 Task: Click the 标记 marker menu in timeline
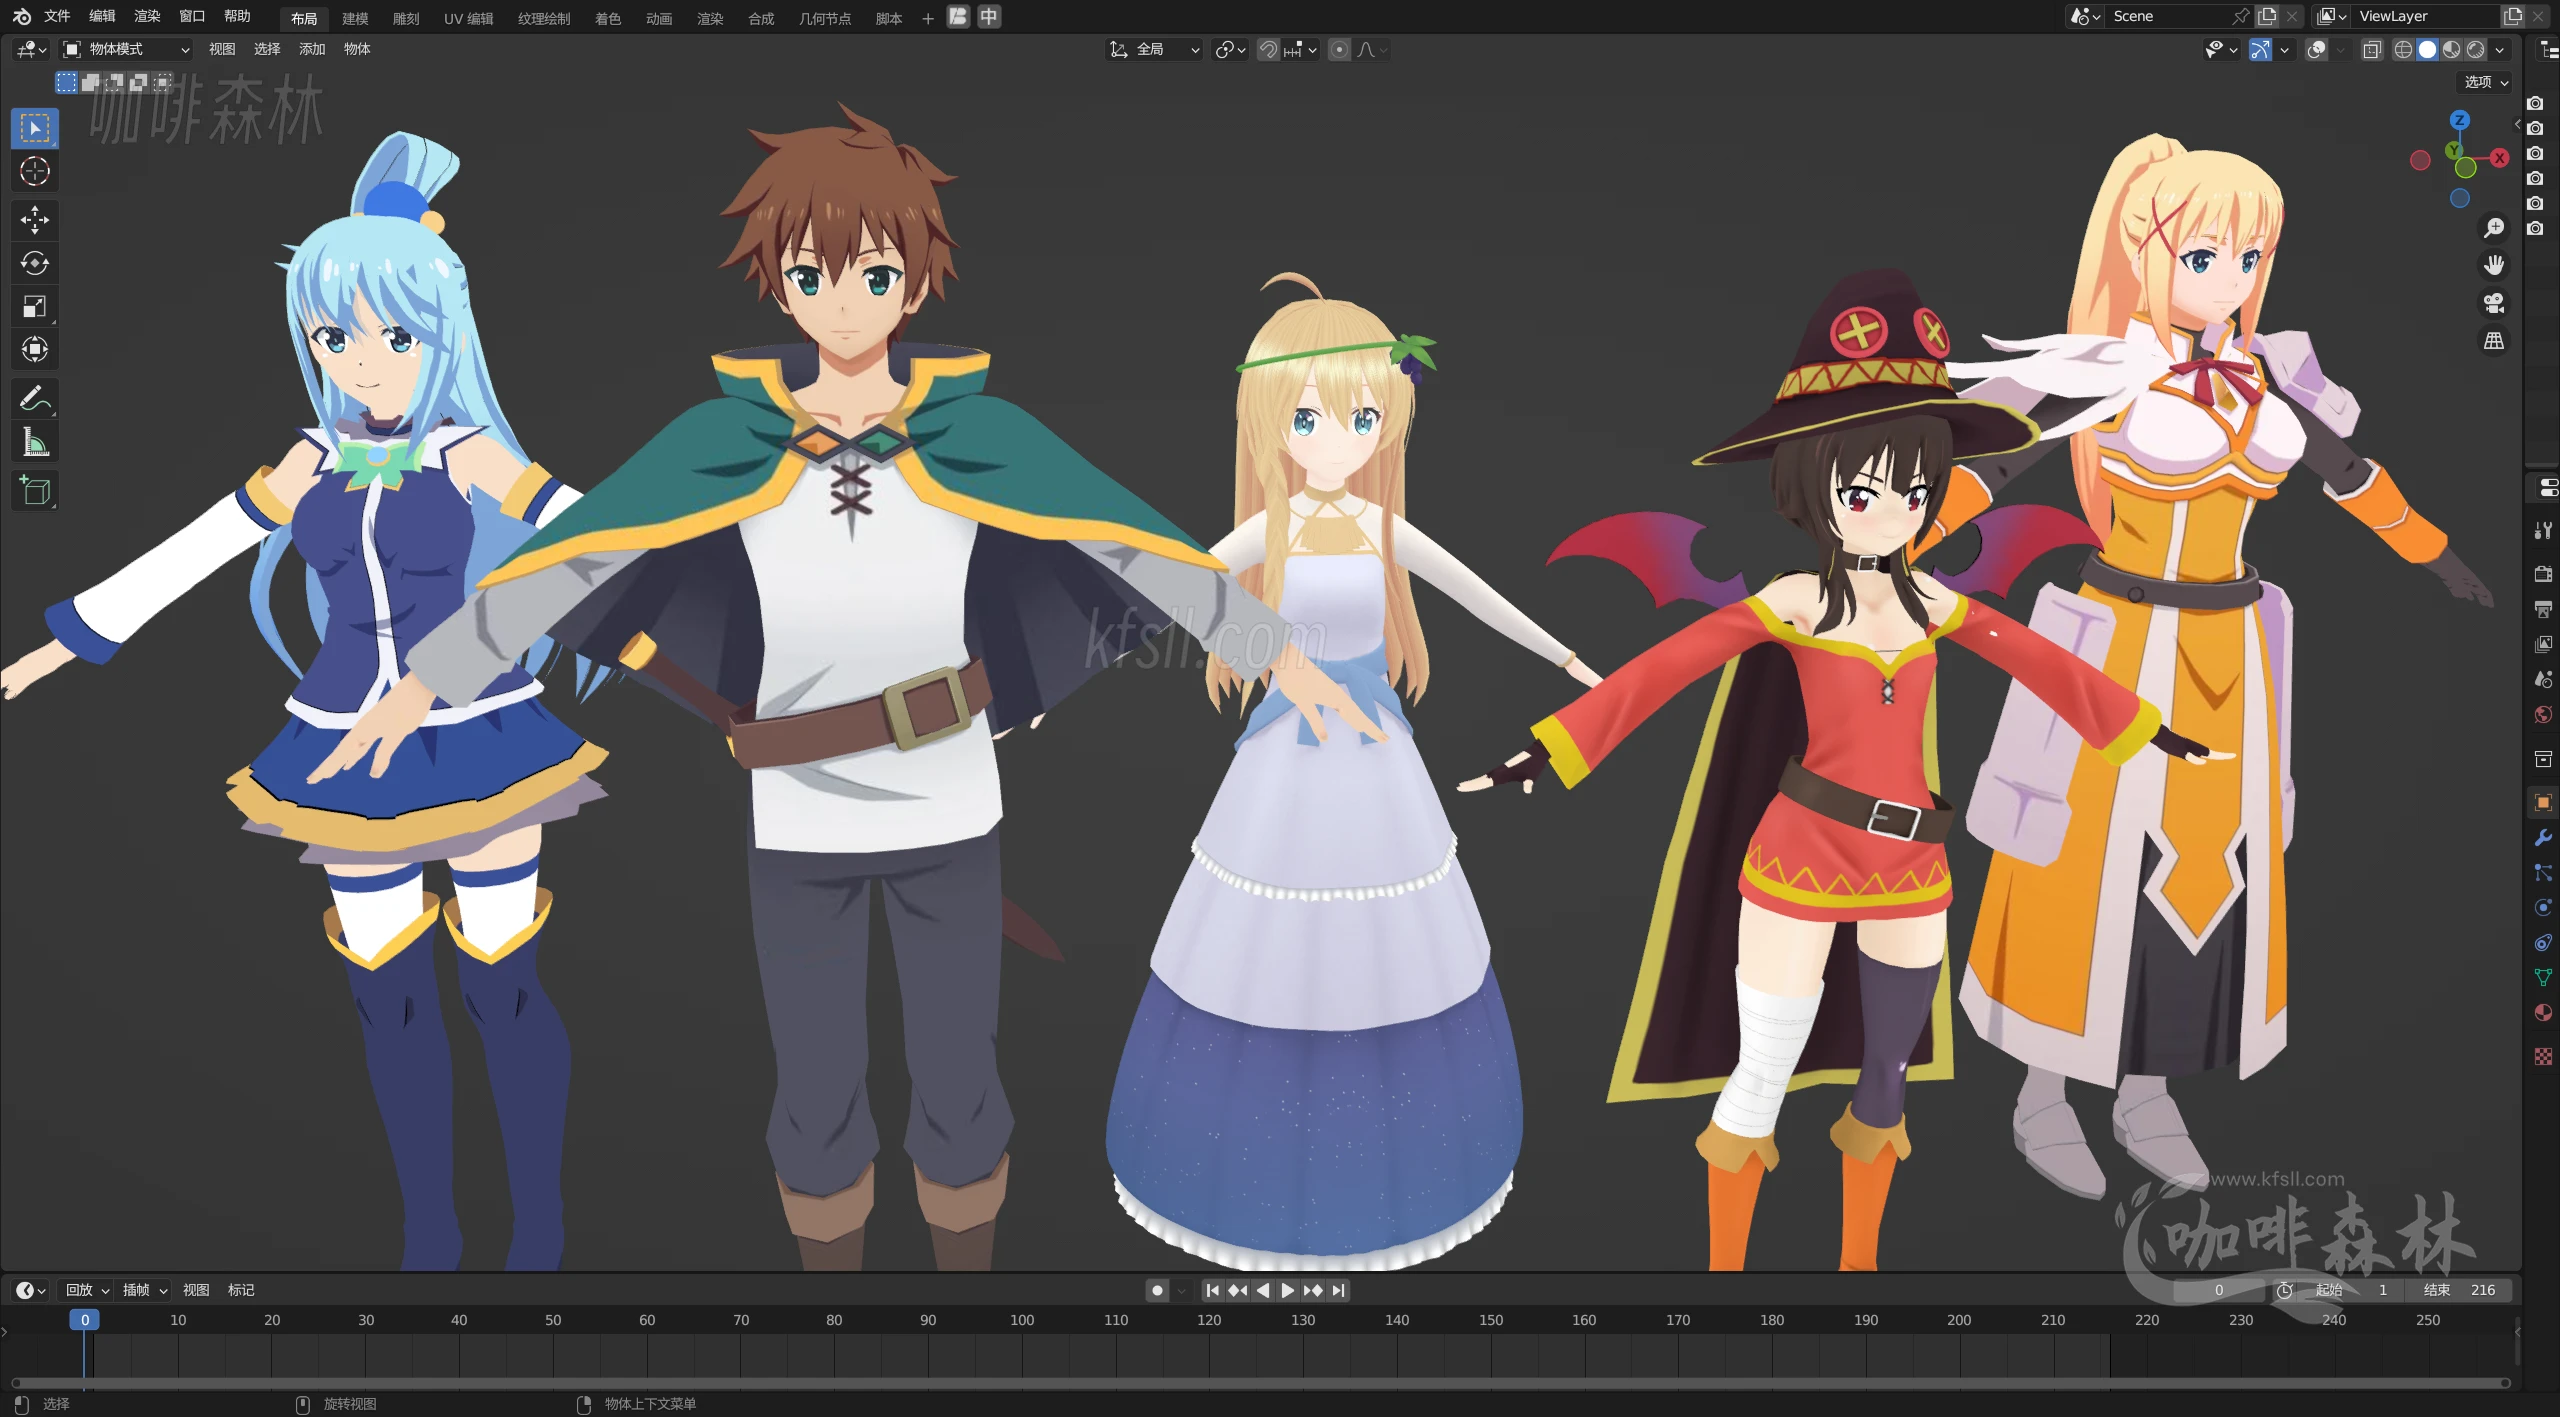coord(241,1290)
